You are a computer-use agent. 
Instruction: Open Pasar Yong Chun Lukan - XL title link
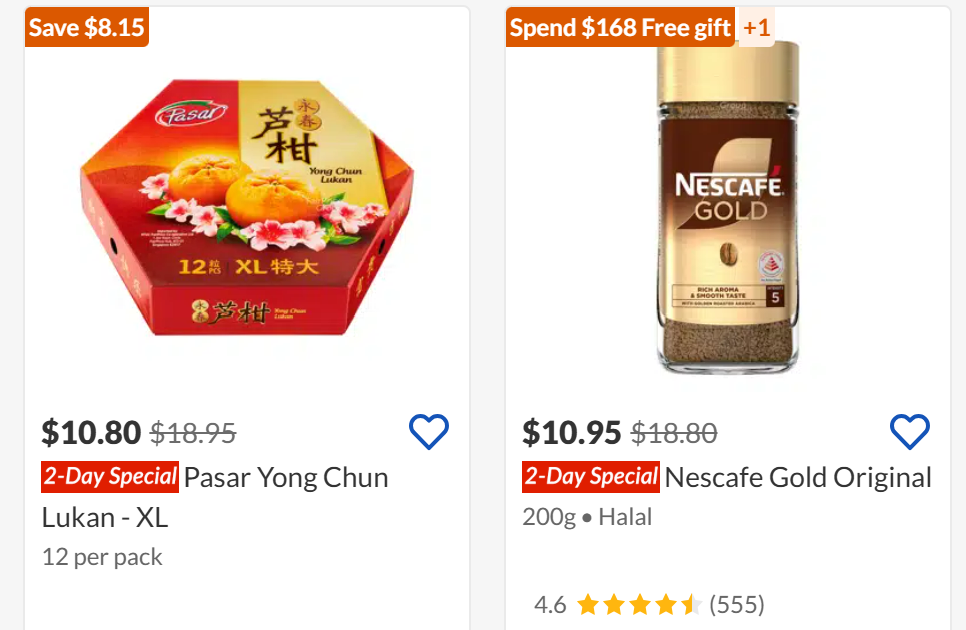(215, 497)
